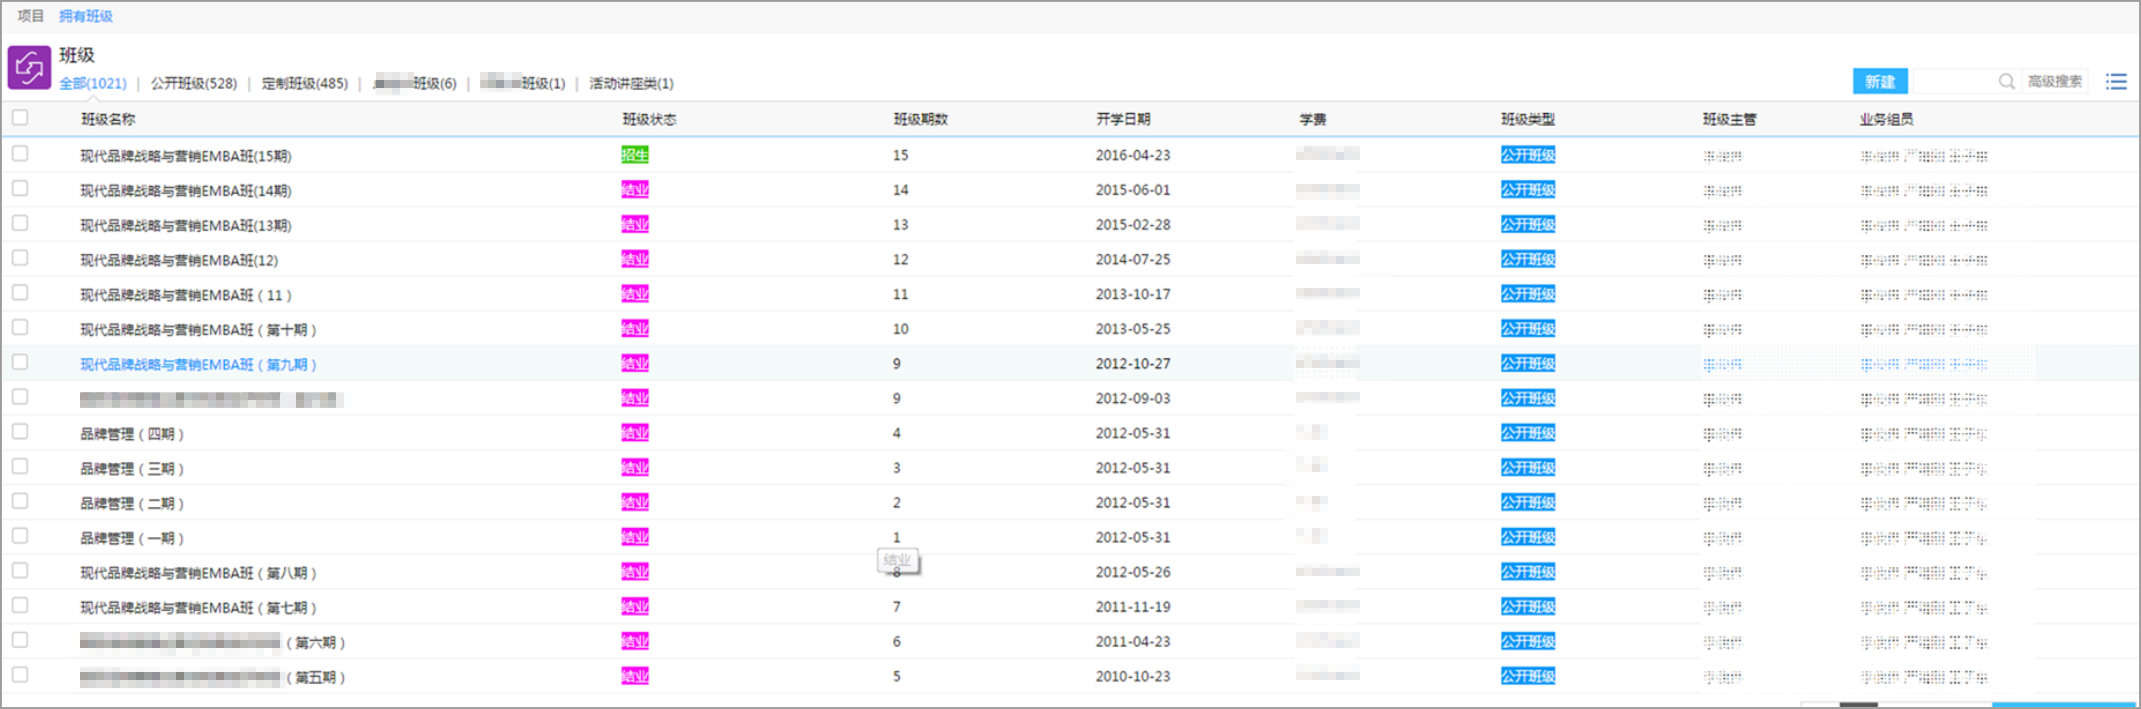Sort by 开学日期 column header
This screenshot has height=709, width=2141.
[x=1123, y=119]
